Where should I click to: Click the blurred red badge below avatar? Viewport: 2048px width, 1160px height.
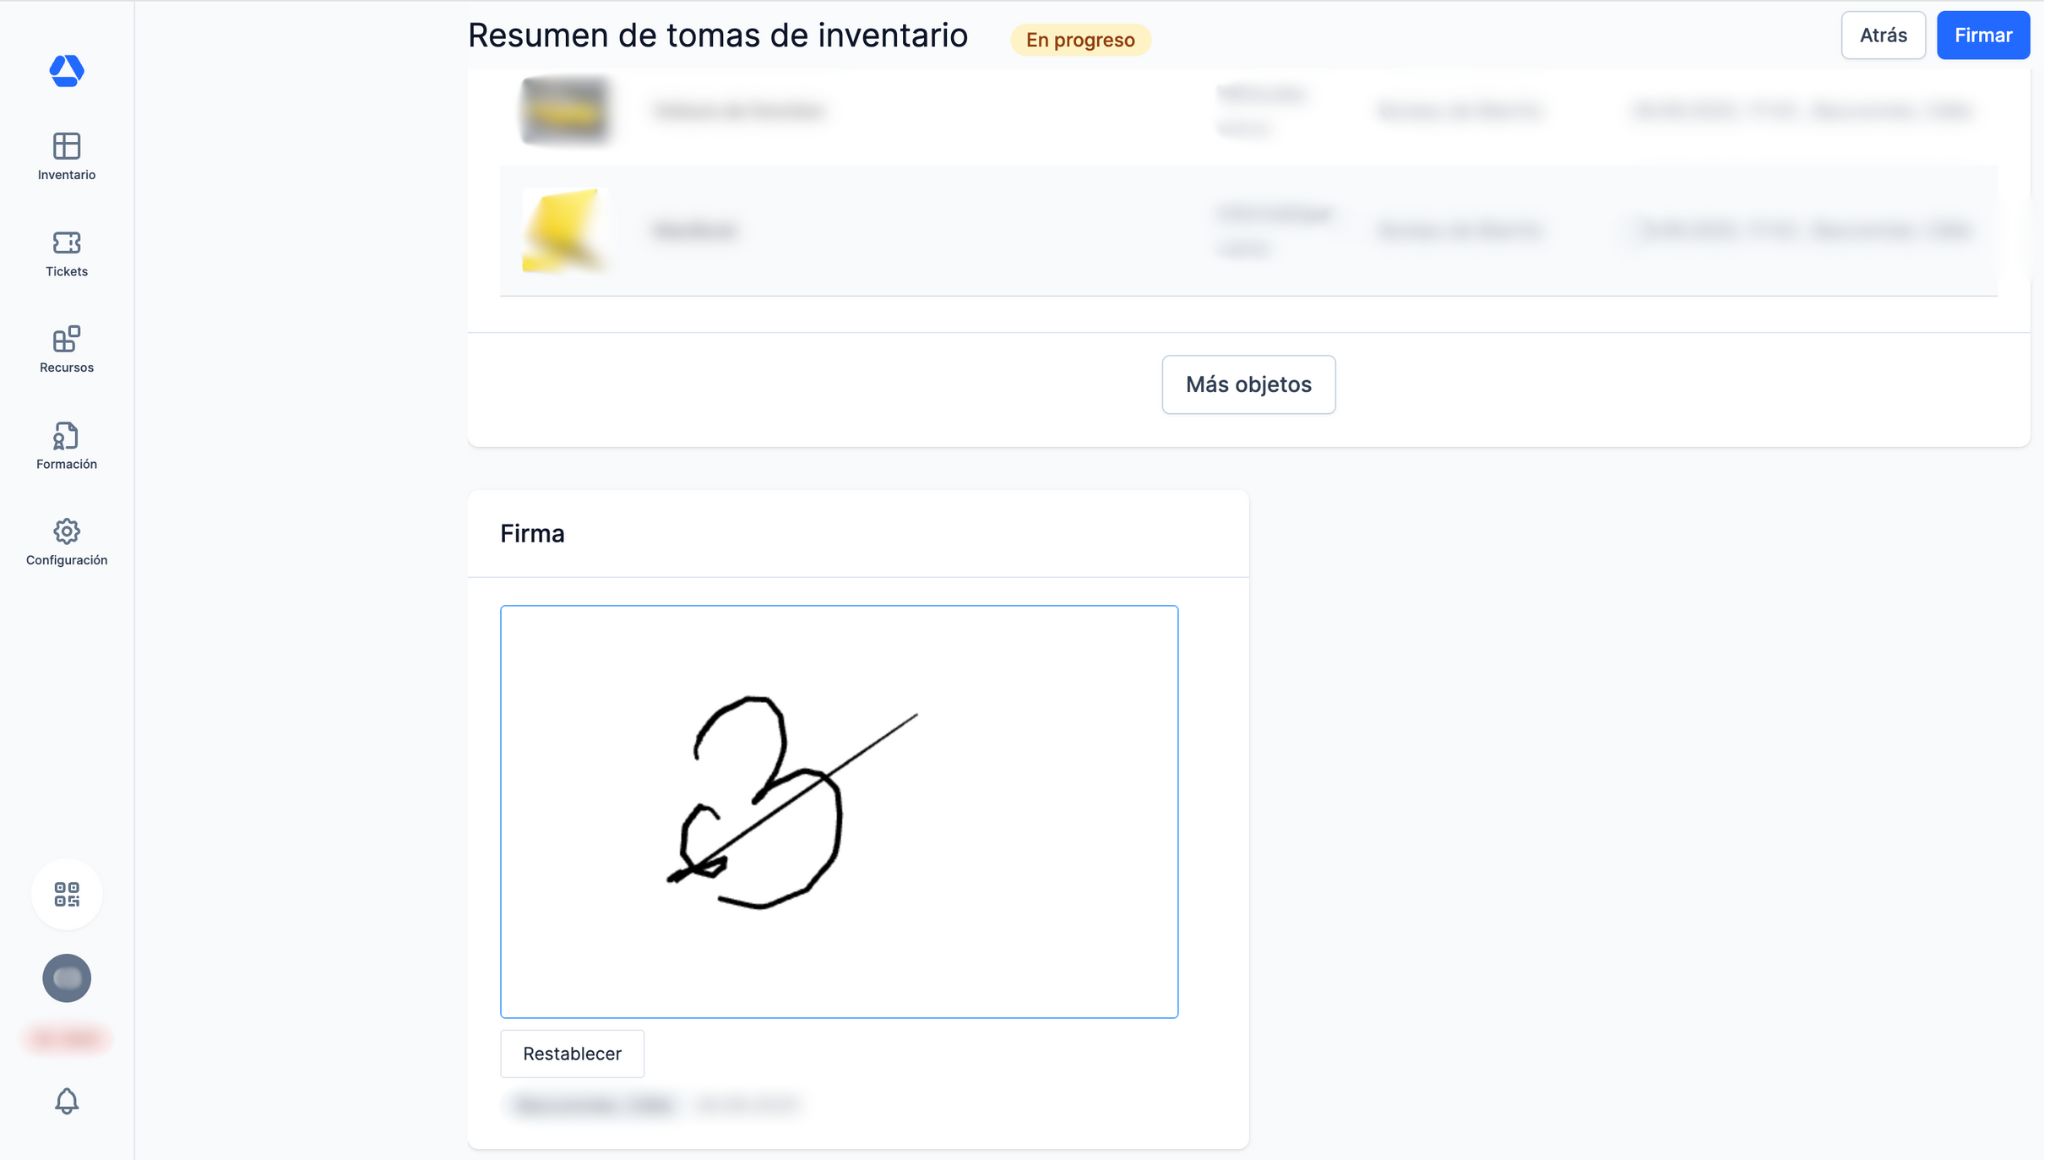point(66,1039)
